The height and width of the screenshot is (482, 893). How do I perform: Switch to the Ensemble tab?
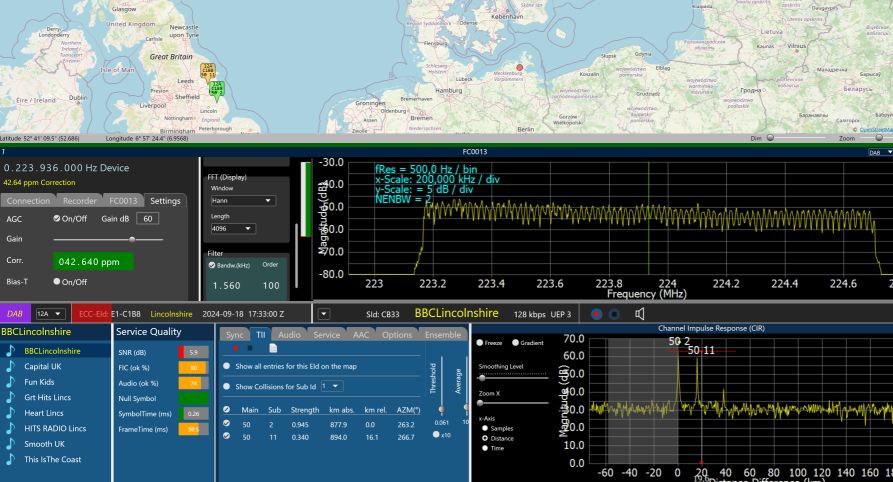click(443, 335)
